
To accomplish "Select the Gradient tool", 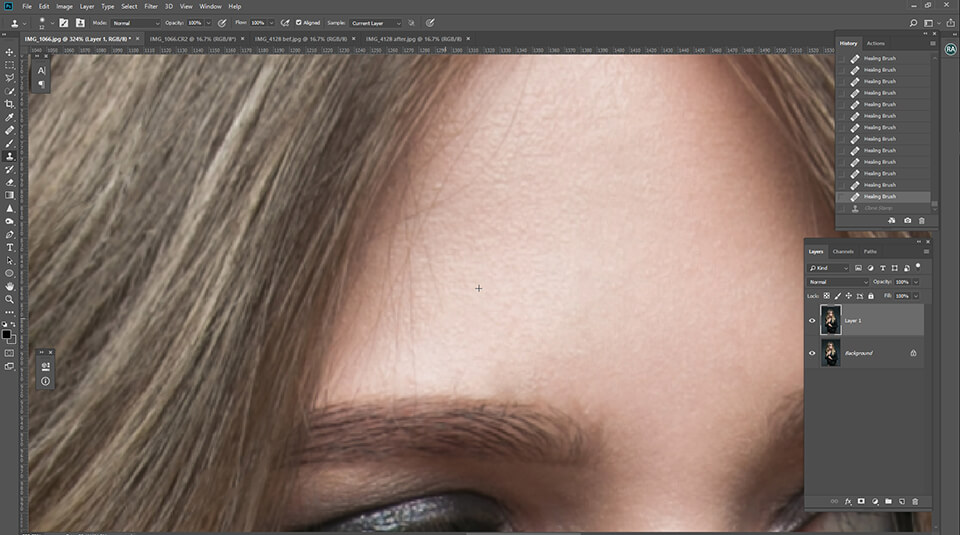I will (x=9, y=195).
